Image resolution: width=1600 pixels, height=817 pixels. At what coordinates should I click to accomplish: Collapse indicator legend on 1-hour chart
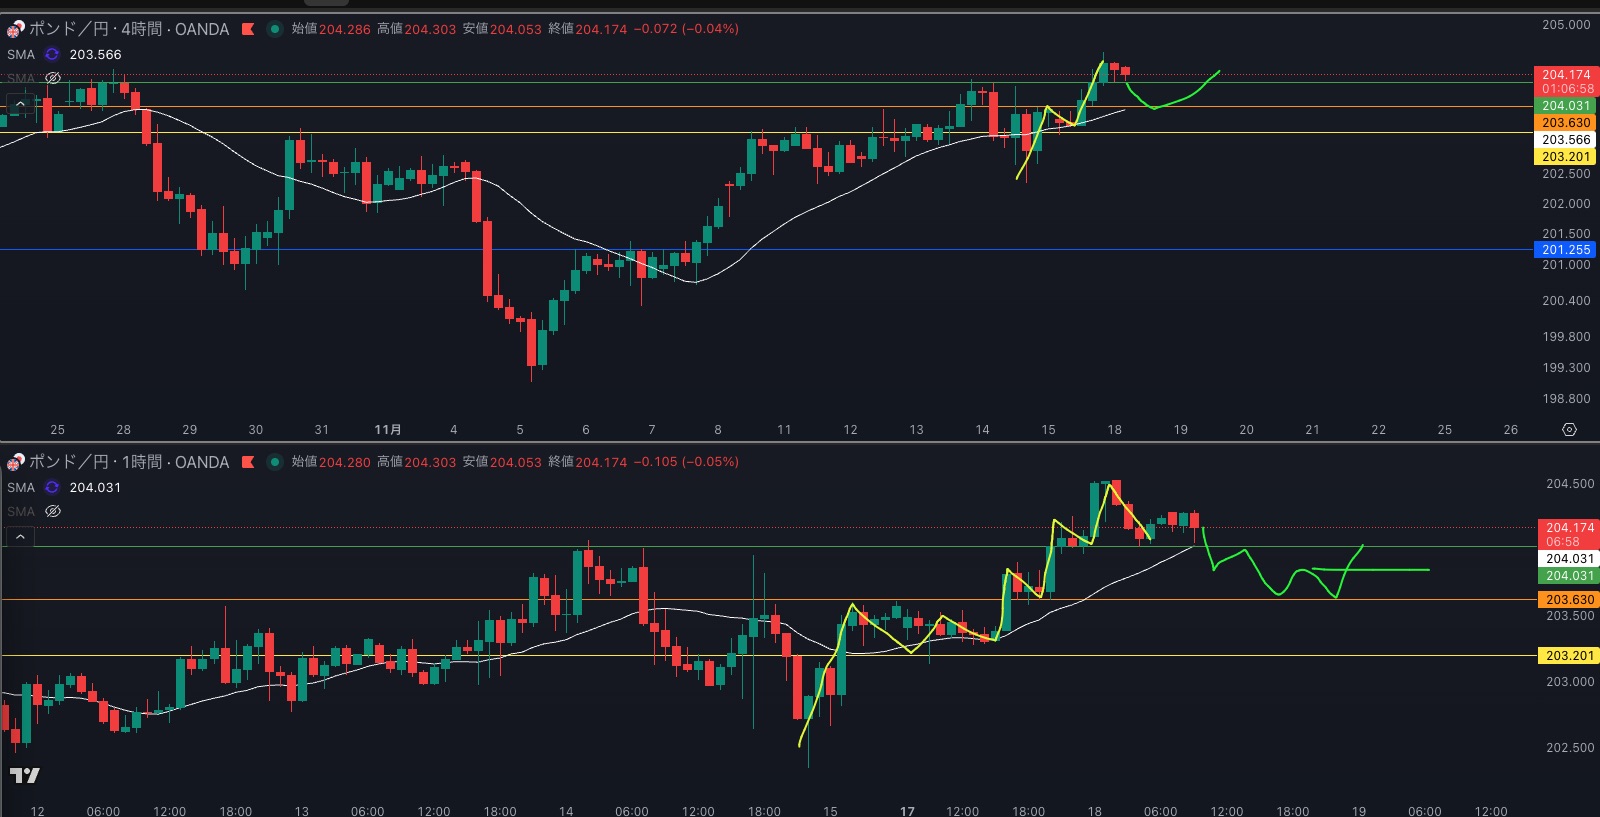(x=20, y=537)
